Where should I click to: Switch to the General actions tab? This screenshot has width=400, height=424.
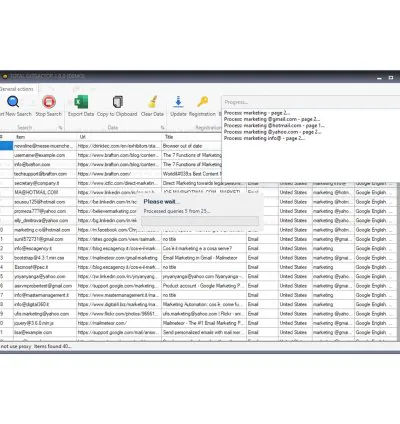(17, 89)
